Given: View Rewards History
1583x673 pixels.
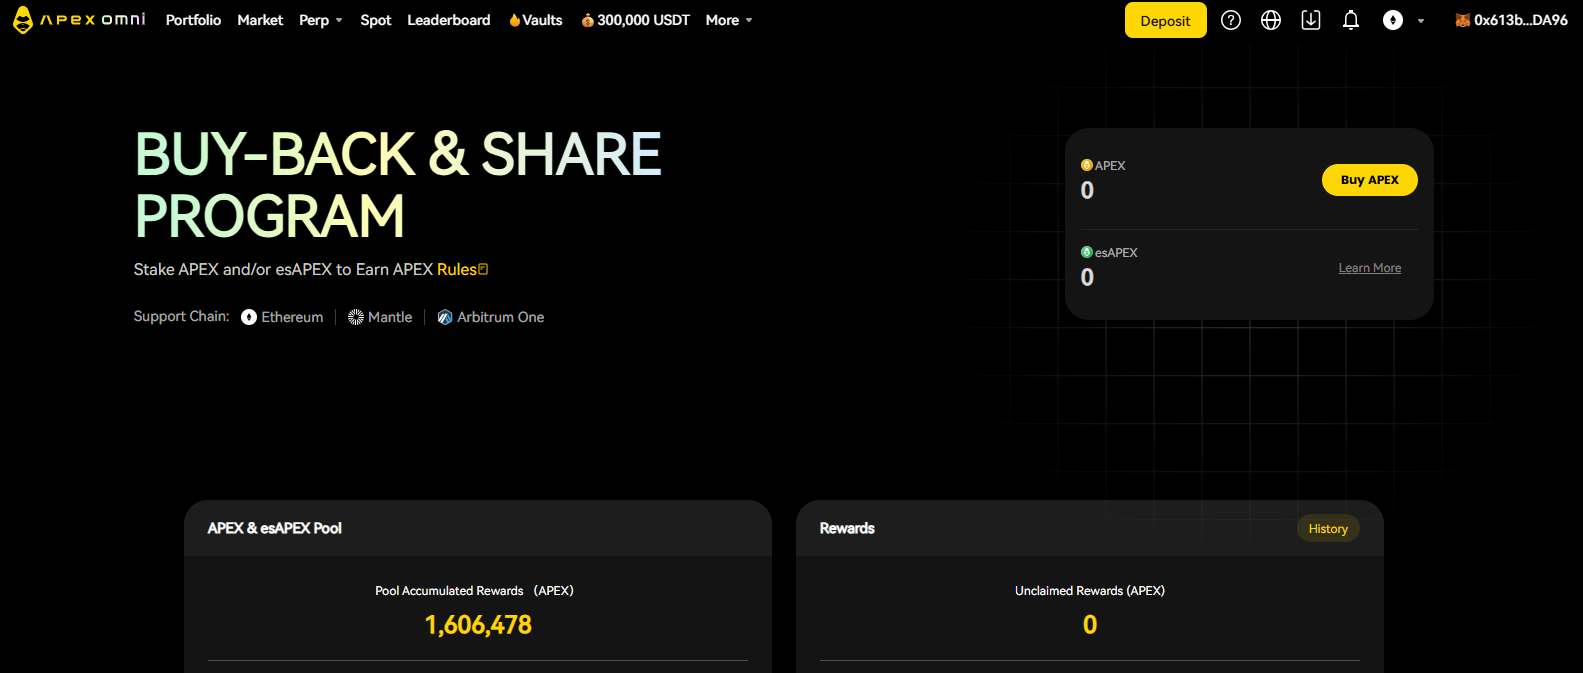Looking at the screenshot, I should pyautogui.click(x=1327, y=529).
